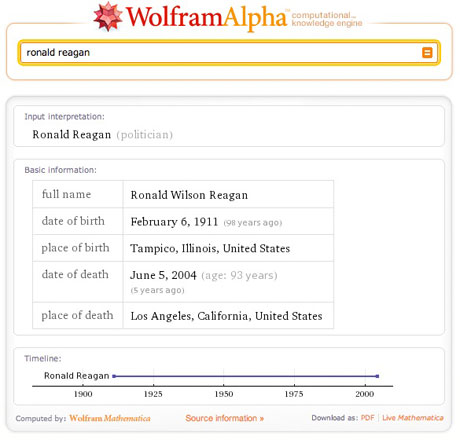Click the February 6, 1911 birth date
The width and height of the screenshot is (460, 440).
(174, 222)
